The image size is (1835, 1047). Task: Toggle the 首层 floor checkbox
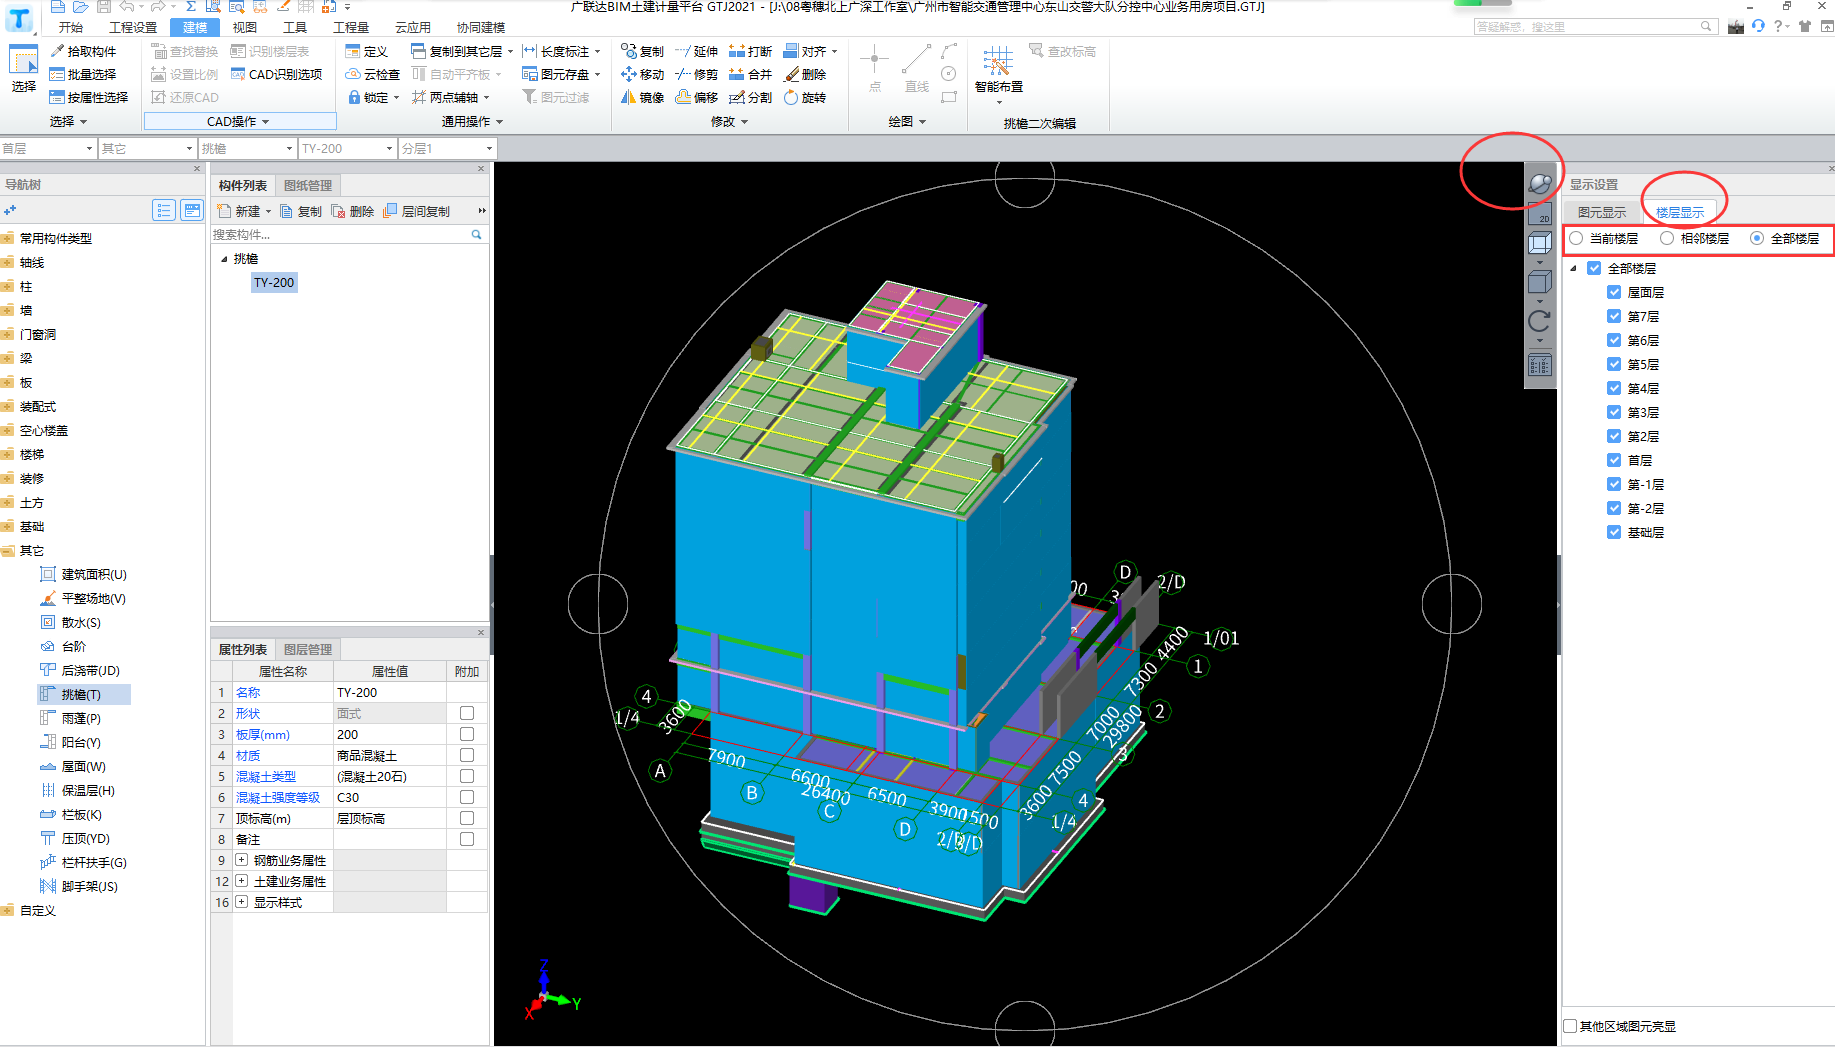coord(1614,460)
